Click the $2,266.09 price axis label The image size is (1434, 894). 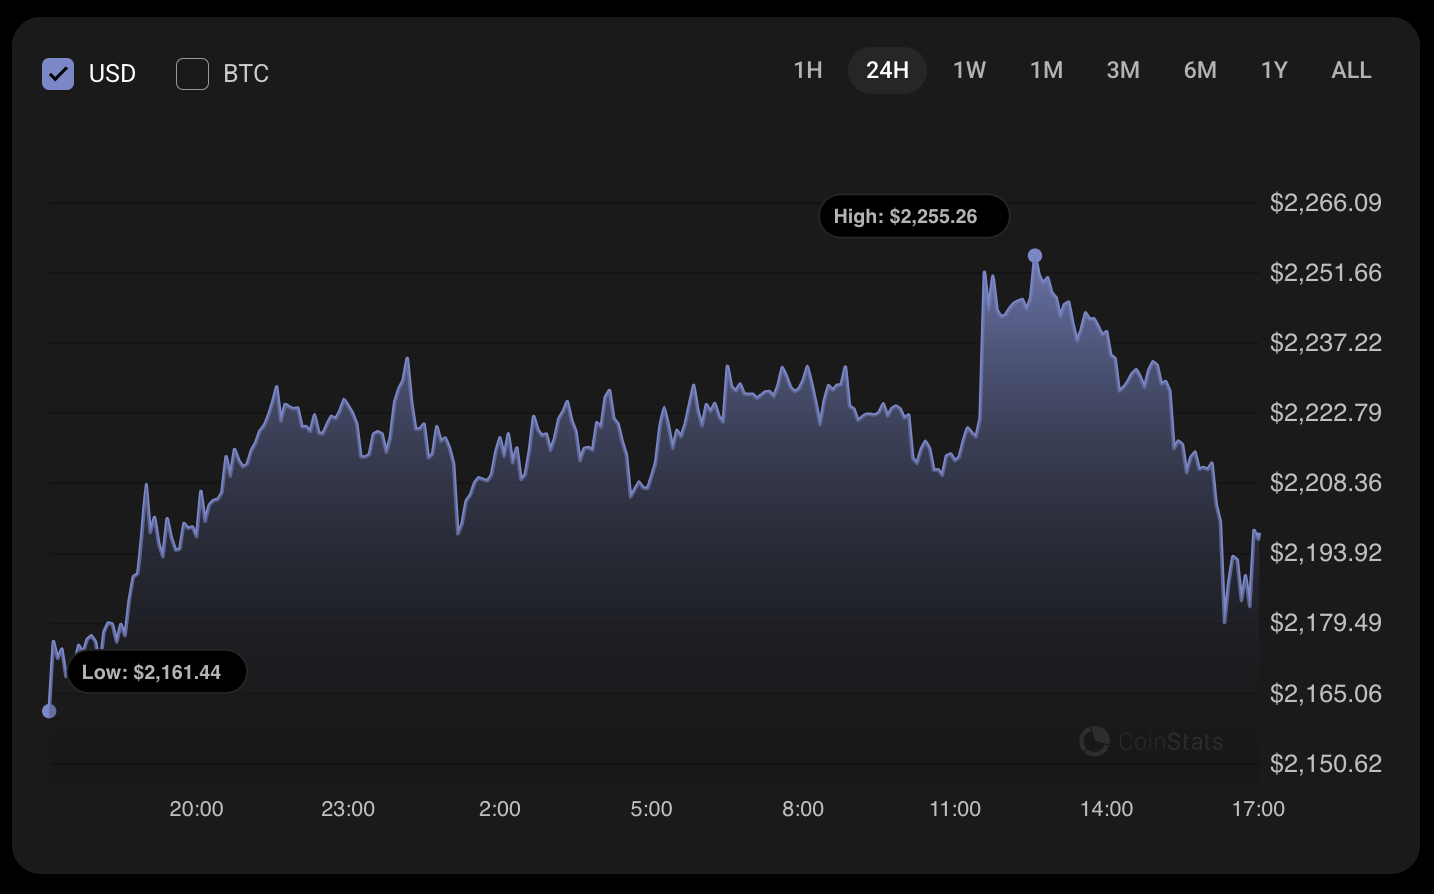(1325, 203)
